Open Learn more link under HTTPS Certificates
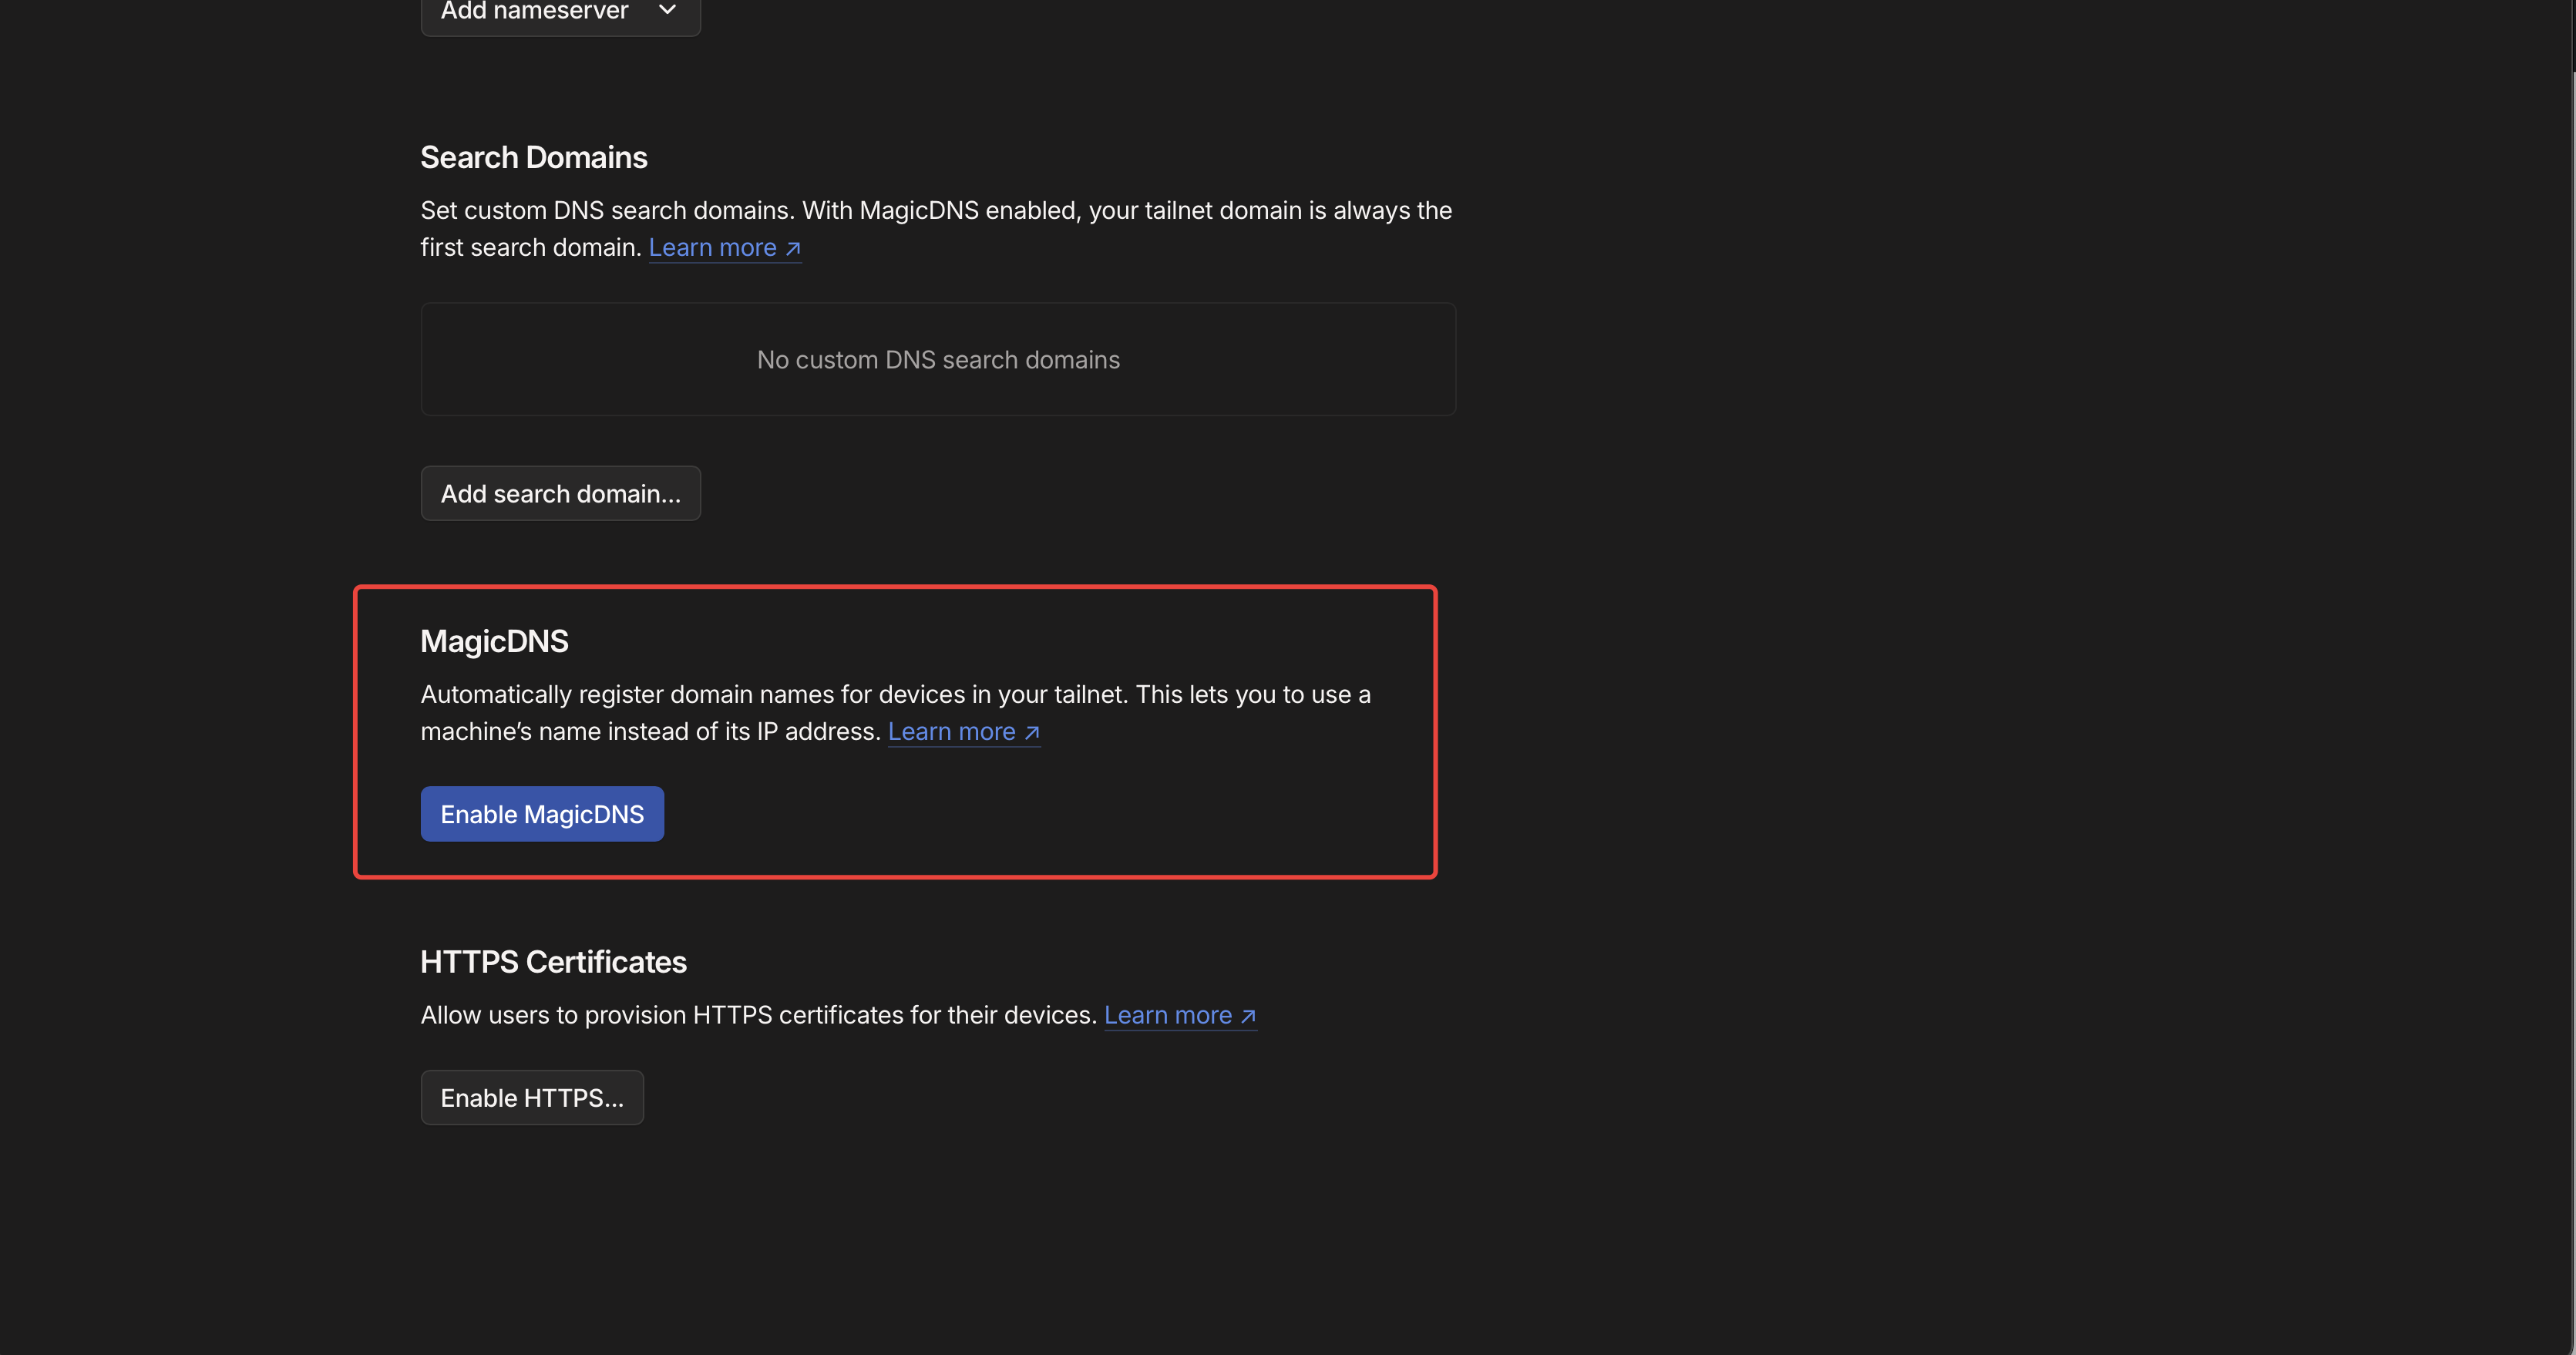This screenshot has height=1355, width=2576. click(x=1180, y=1015)
